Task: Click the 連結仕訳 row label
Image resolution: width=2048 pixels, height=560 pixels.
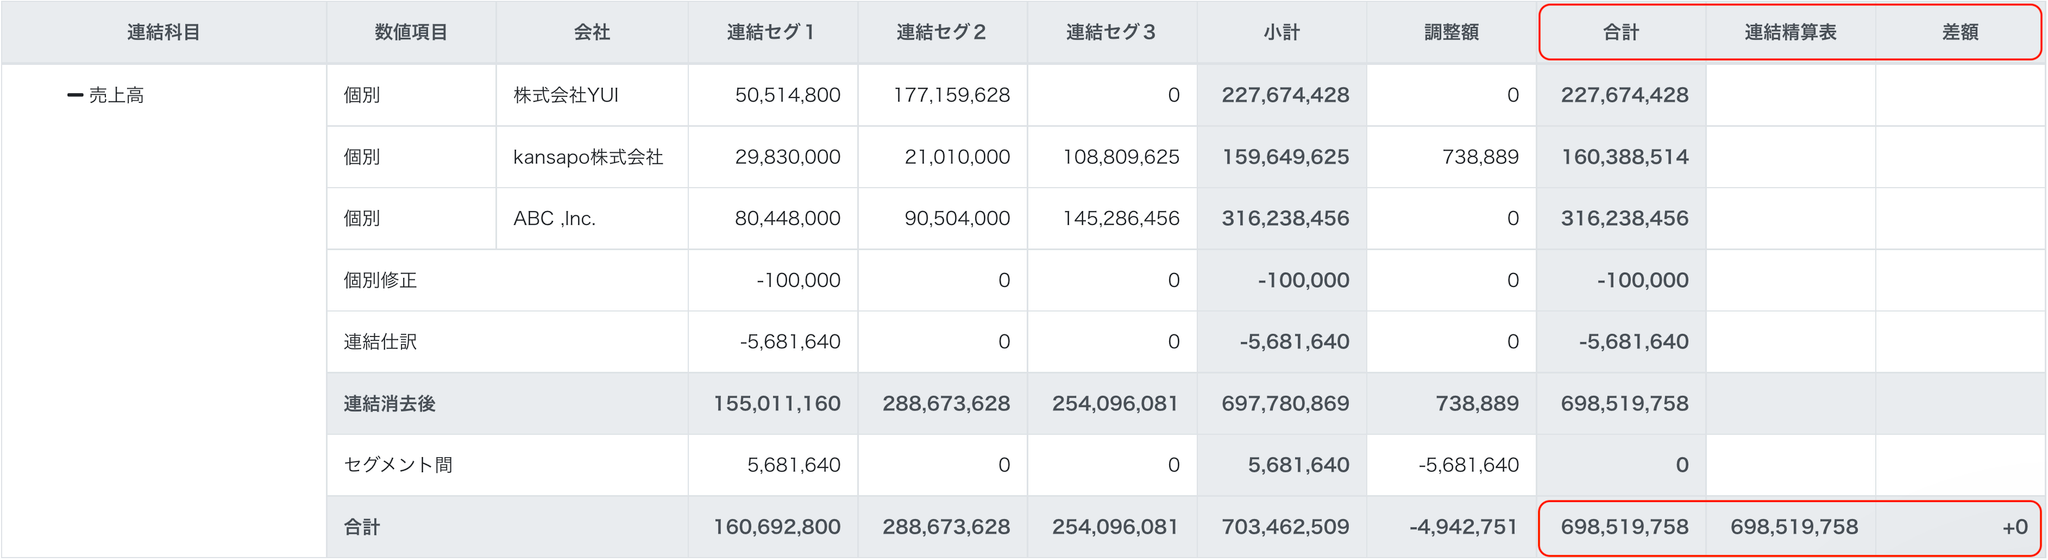Action: click(381, 342)
